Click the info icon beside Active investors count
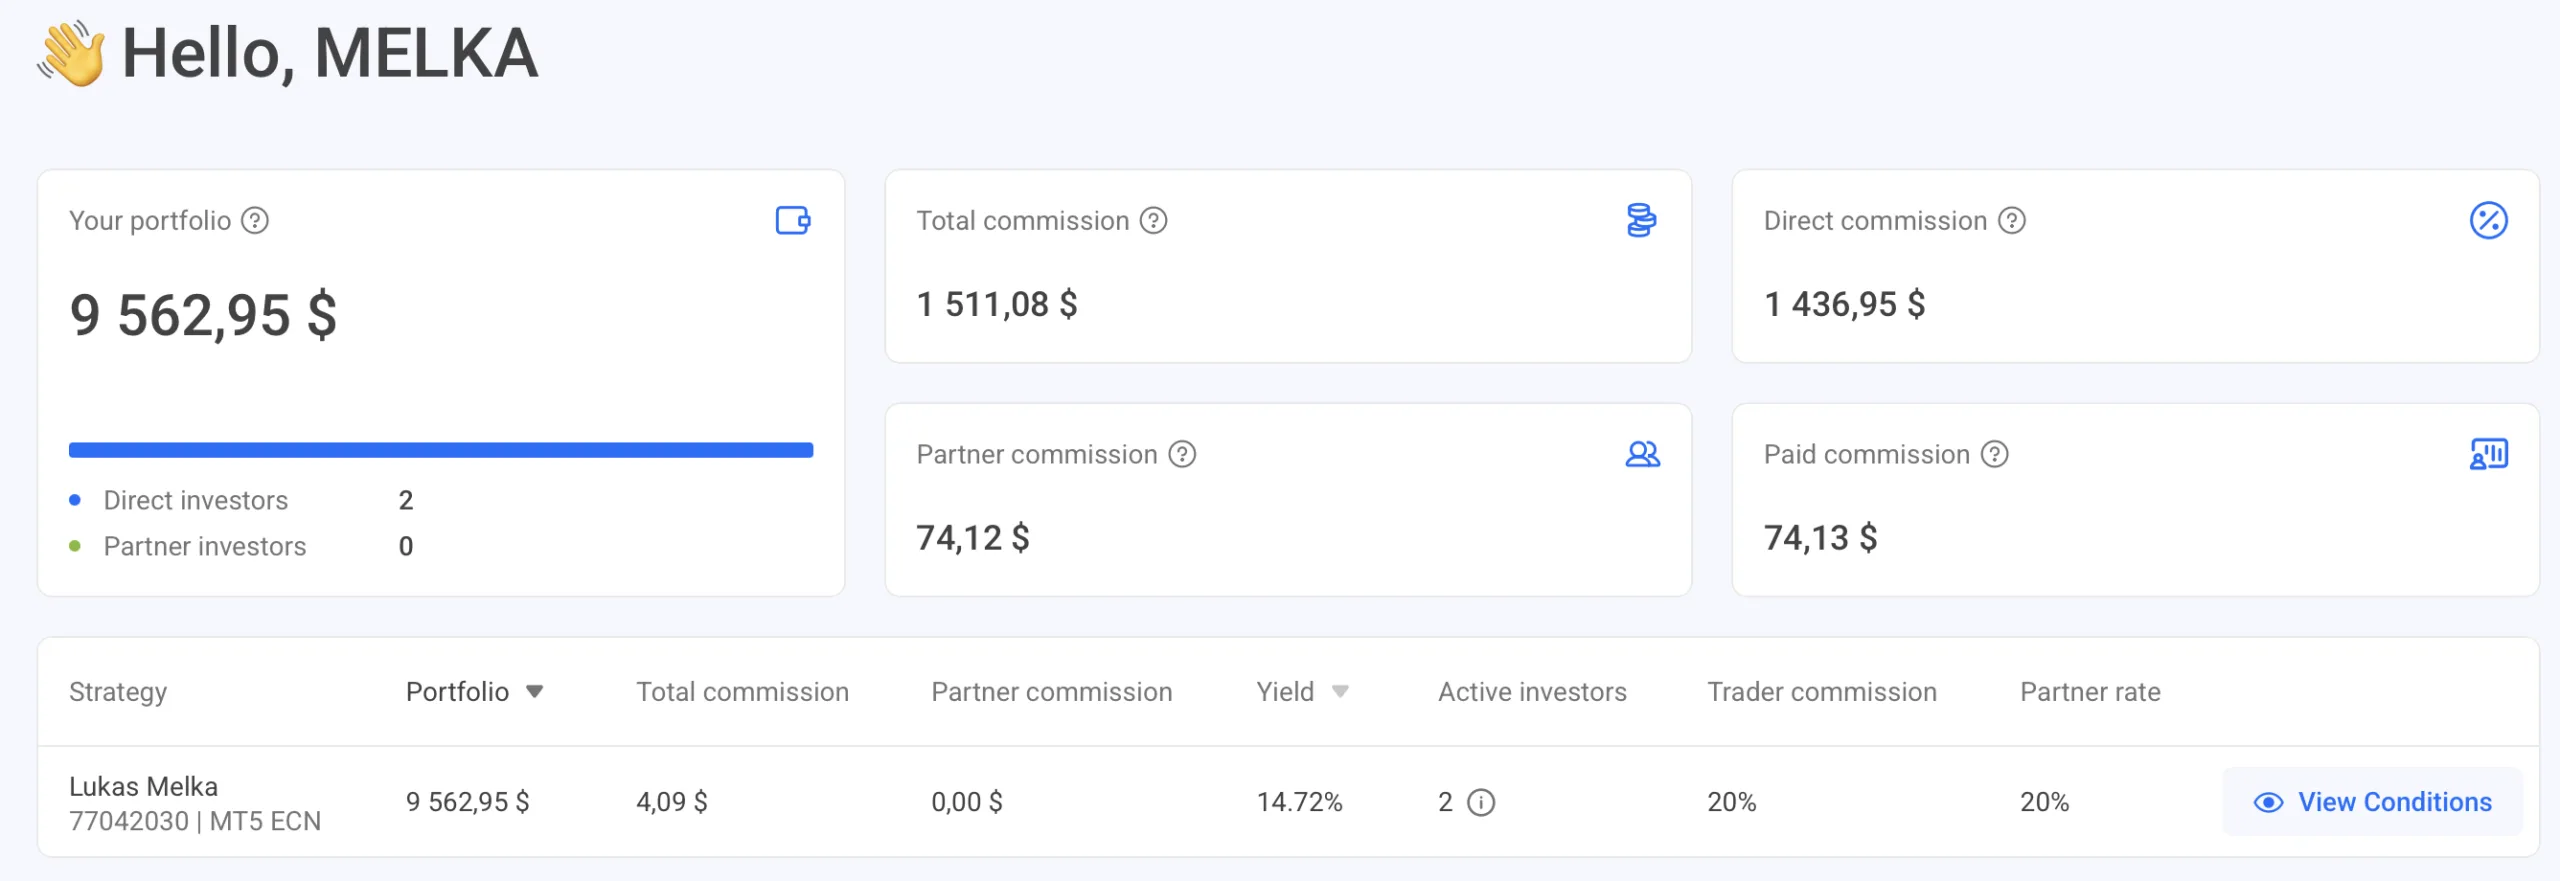The image size is (2560, 881). [1480, 802]
